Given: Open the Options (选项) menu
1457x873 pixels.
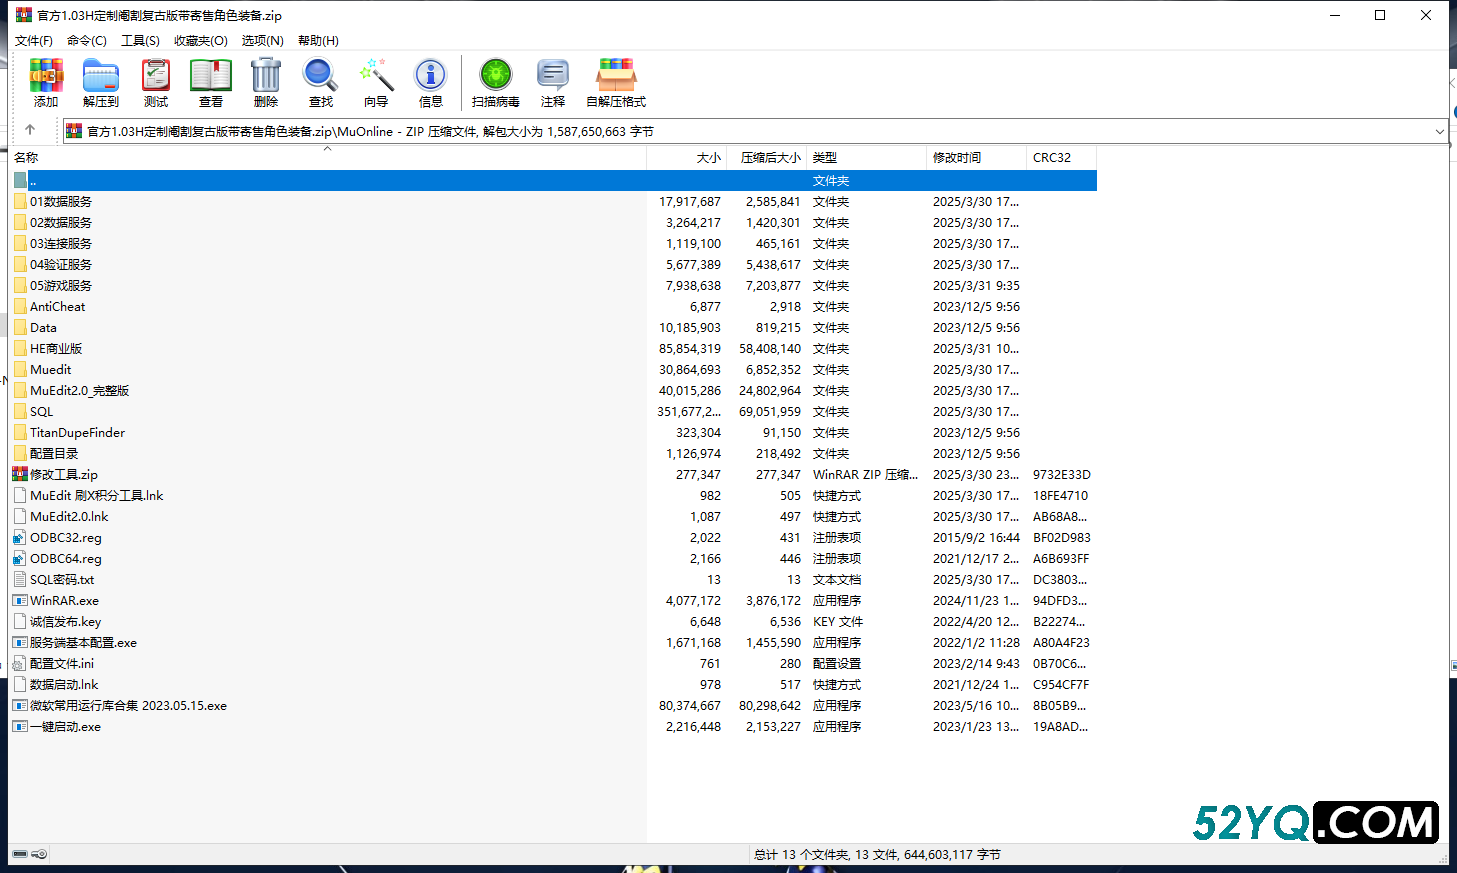Looking at the screenshot, I should coord(262,40).
